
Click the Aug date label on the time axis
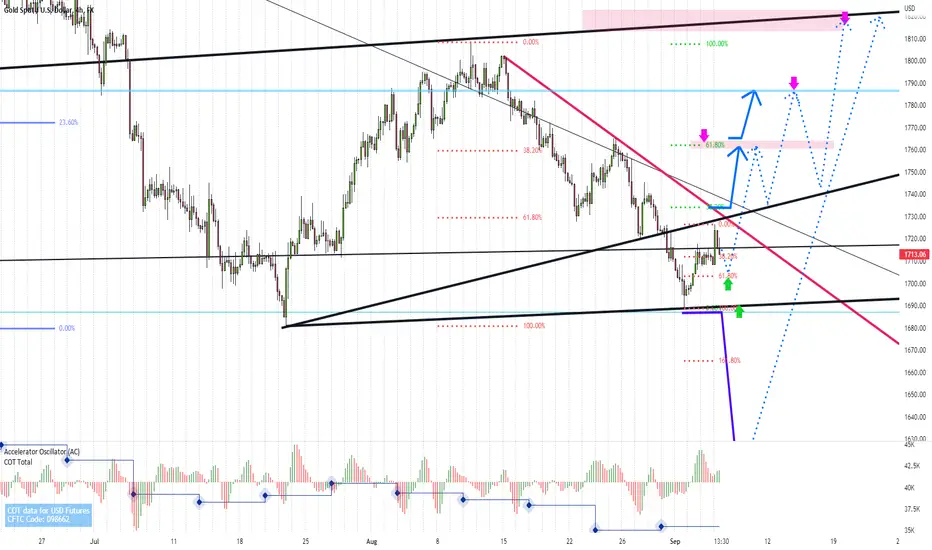click(x=371, y=542)
